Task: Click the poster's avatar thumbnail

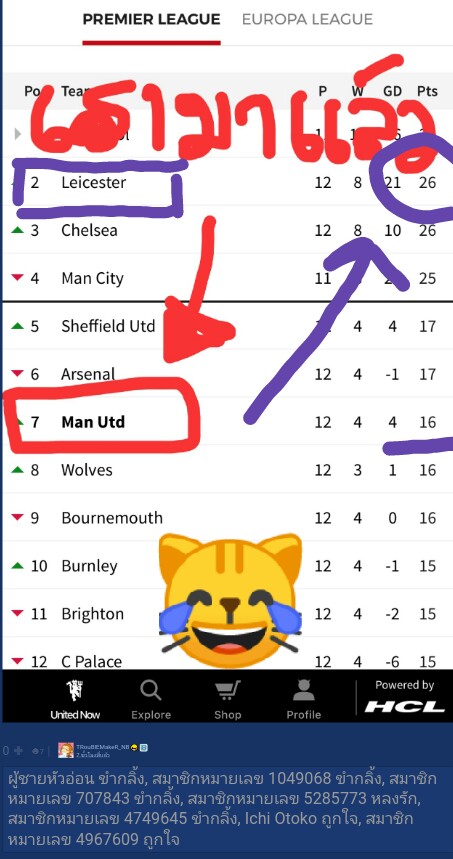Action: [66, 750]
